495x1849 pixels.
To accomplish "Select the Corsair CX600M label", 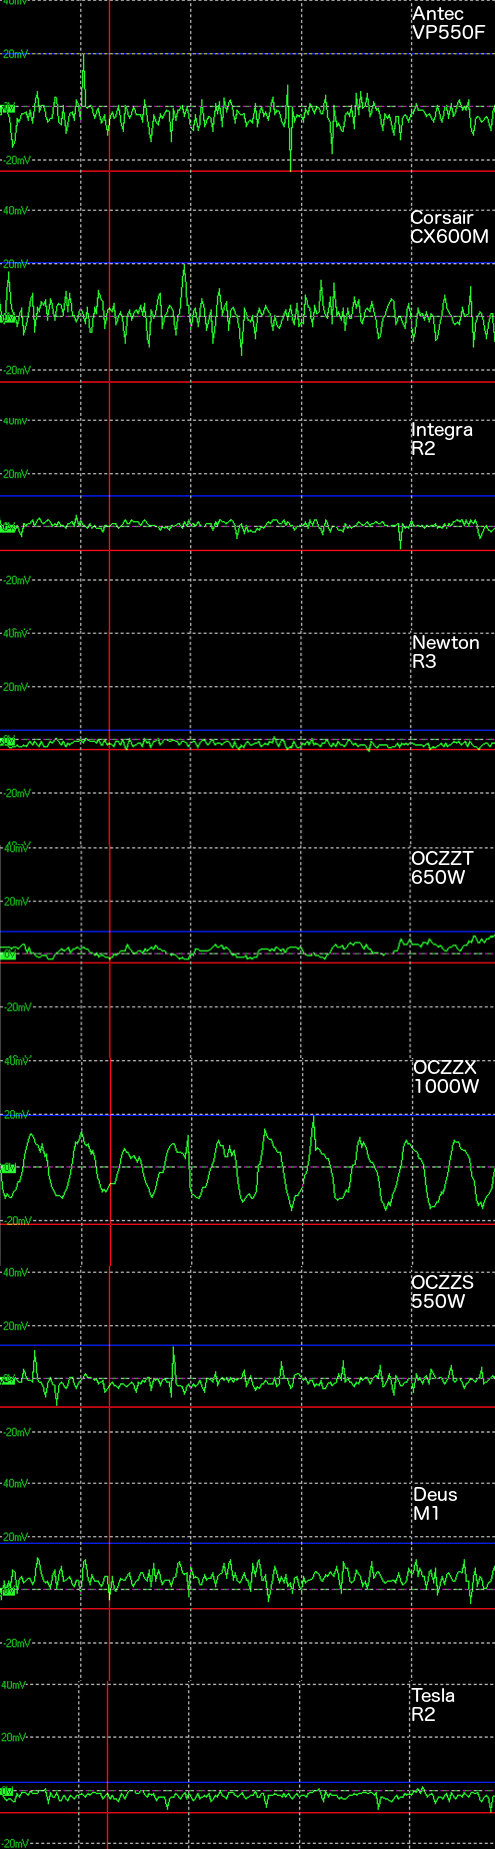I will click(449, 227).
